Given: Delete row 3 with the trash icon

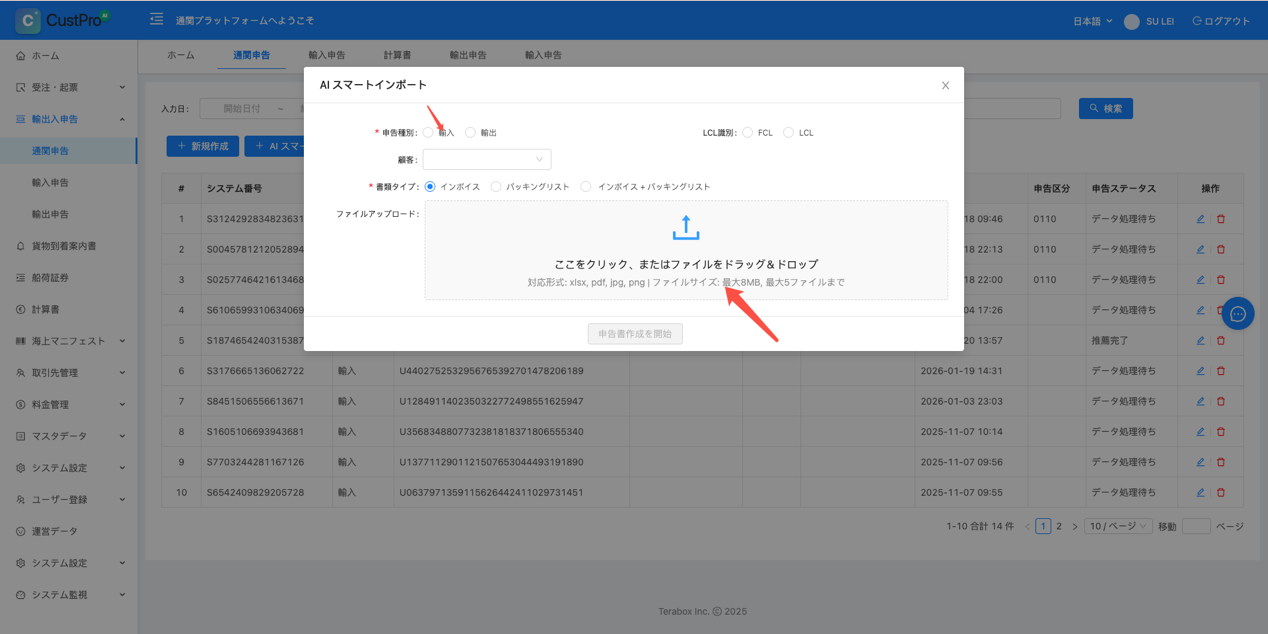Looking at the screenshot, I should 1221,280.
